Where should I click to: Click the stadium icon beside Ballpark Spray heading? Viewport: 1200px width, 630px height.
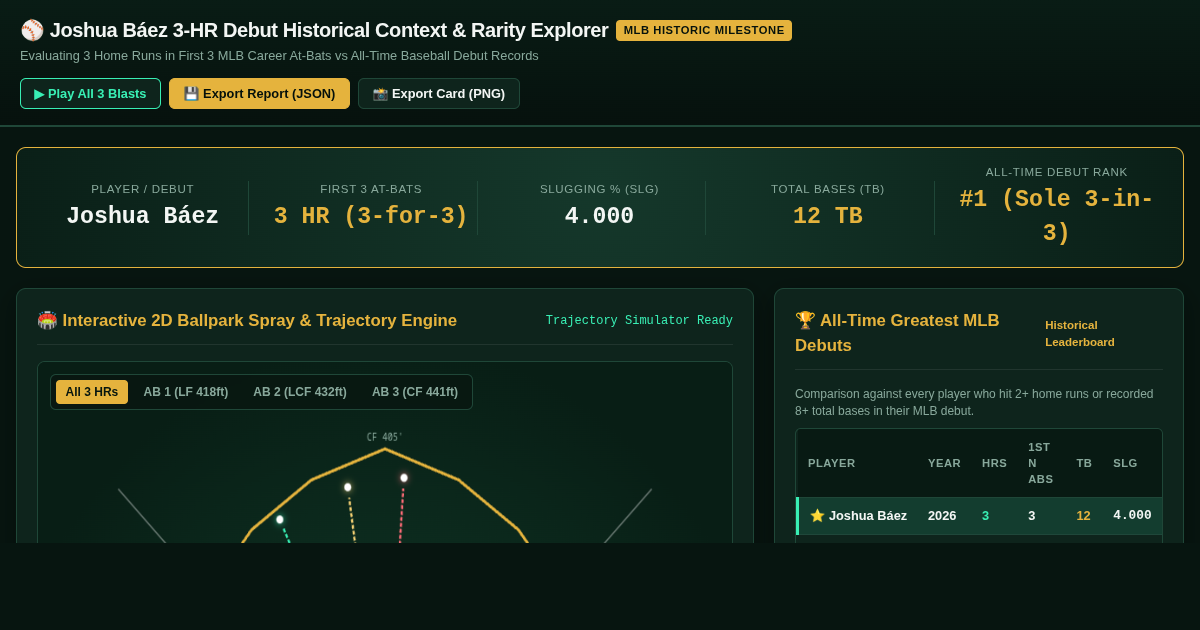pyautogui.click(x=47, y=320)
